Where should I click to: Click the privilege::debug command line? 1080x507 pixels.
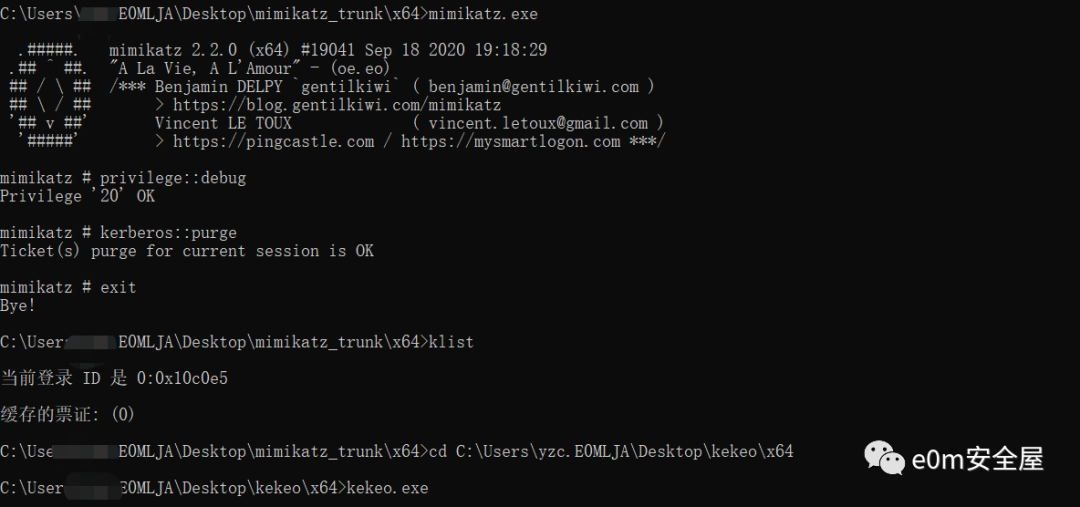pos(123,178)
